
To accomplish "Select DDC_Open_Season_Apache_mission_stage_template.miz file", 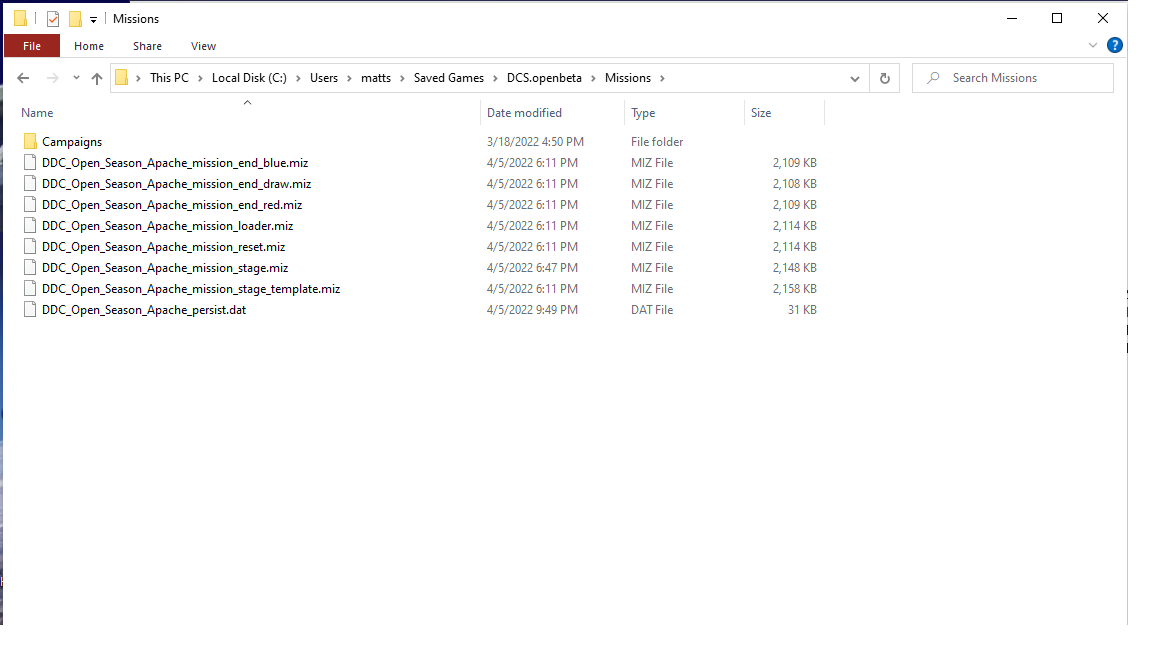I will point(191,289).
